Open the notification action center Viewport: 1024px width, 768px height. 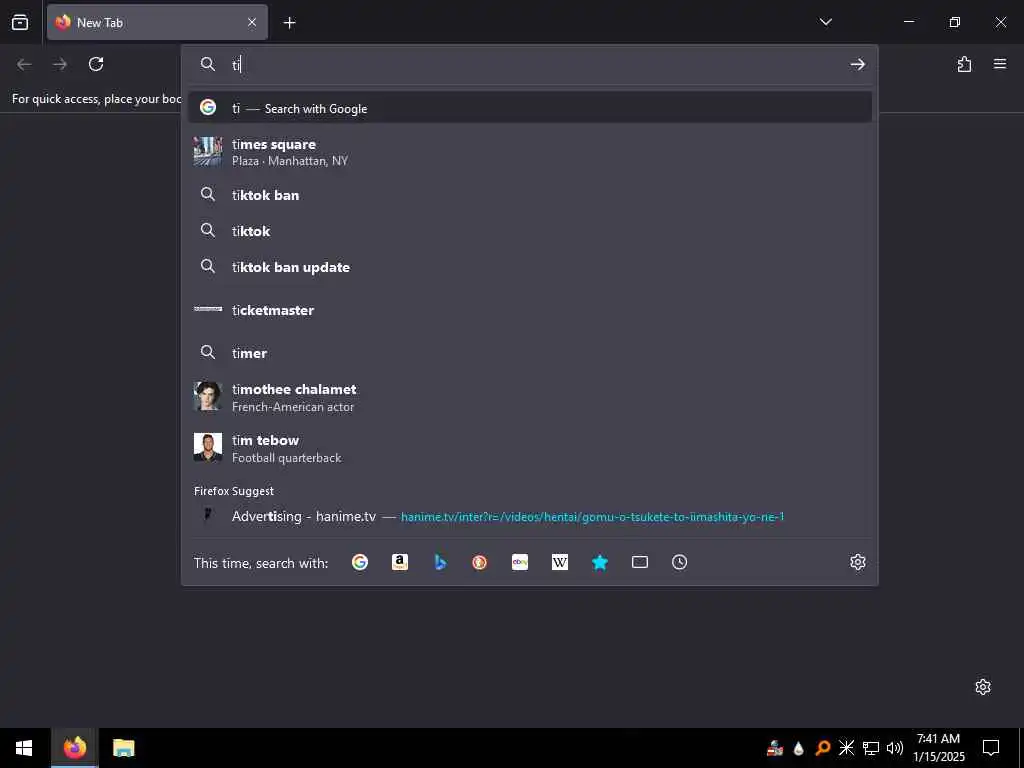(991, 748)
